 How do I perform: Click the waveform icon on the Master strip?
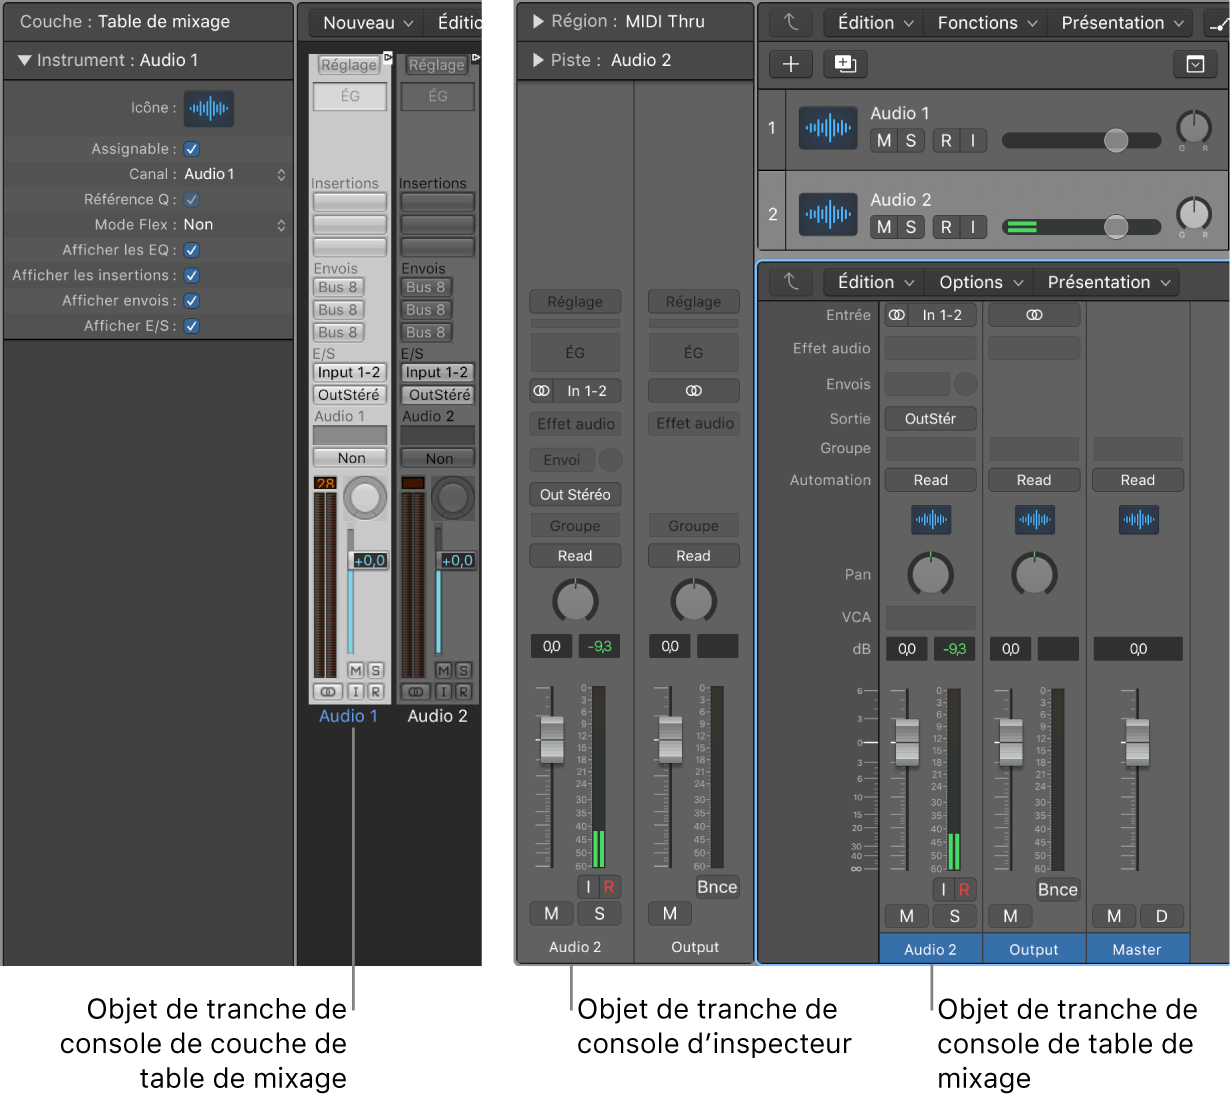(1138, 520)
